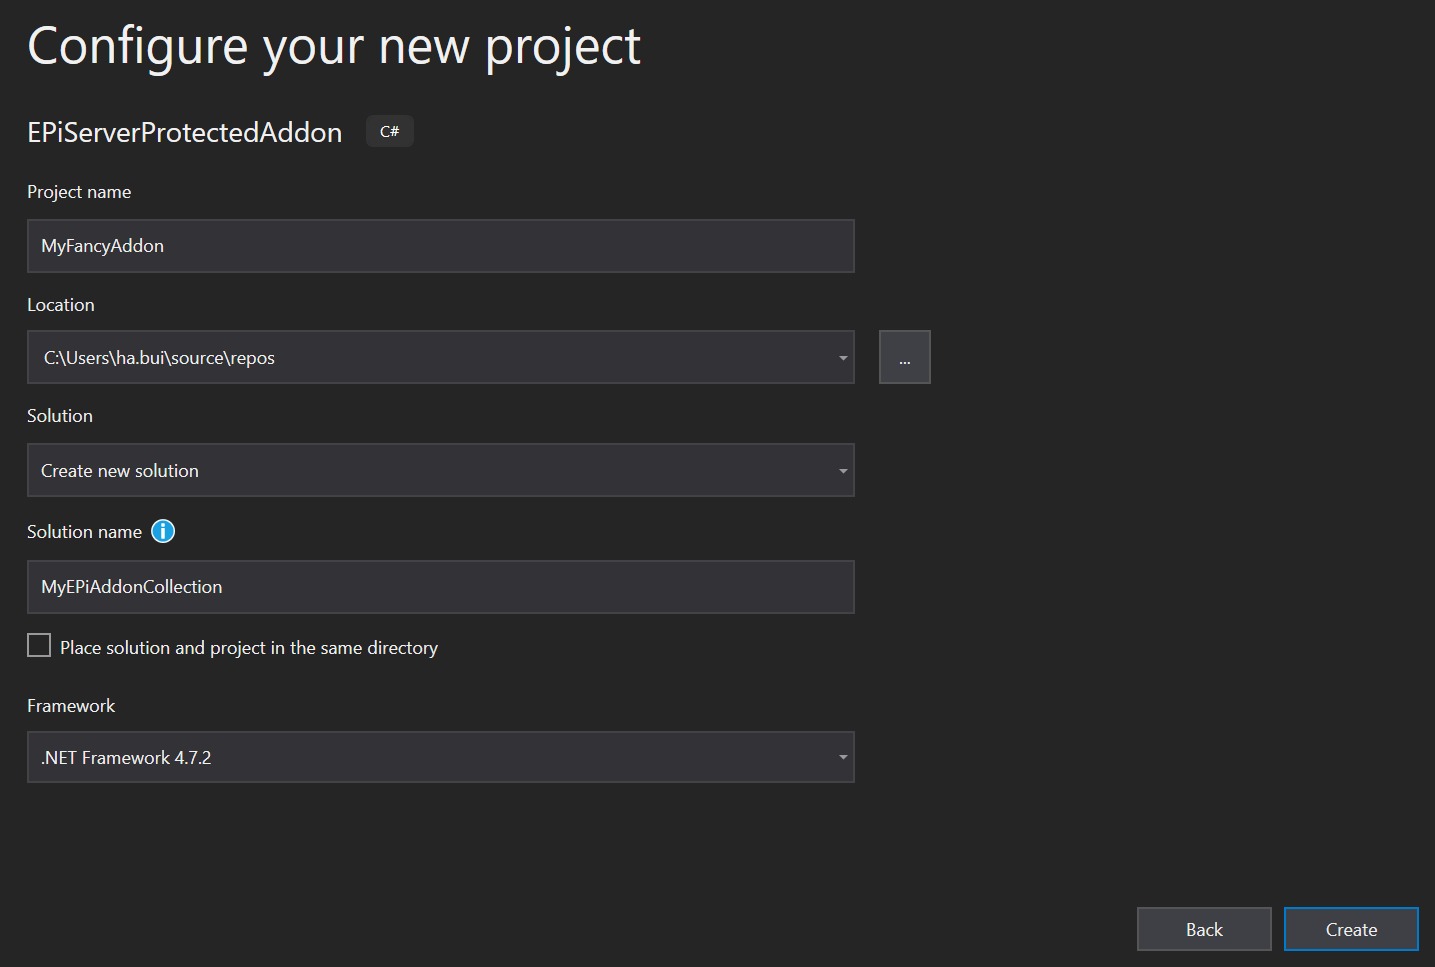Expand the Framework dropdown arrow
1435x967 pixels.
click(x=842, y=758)
